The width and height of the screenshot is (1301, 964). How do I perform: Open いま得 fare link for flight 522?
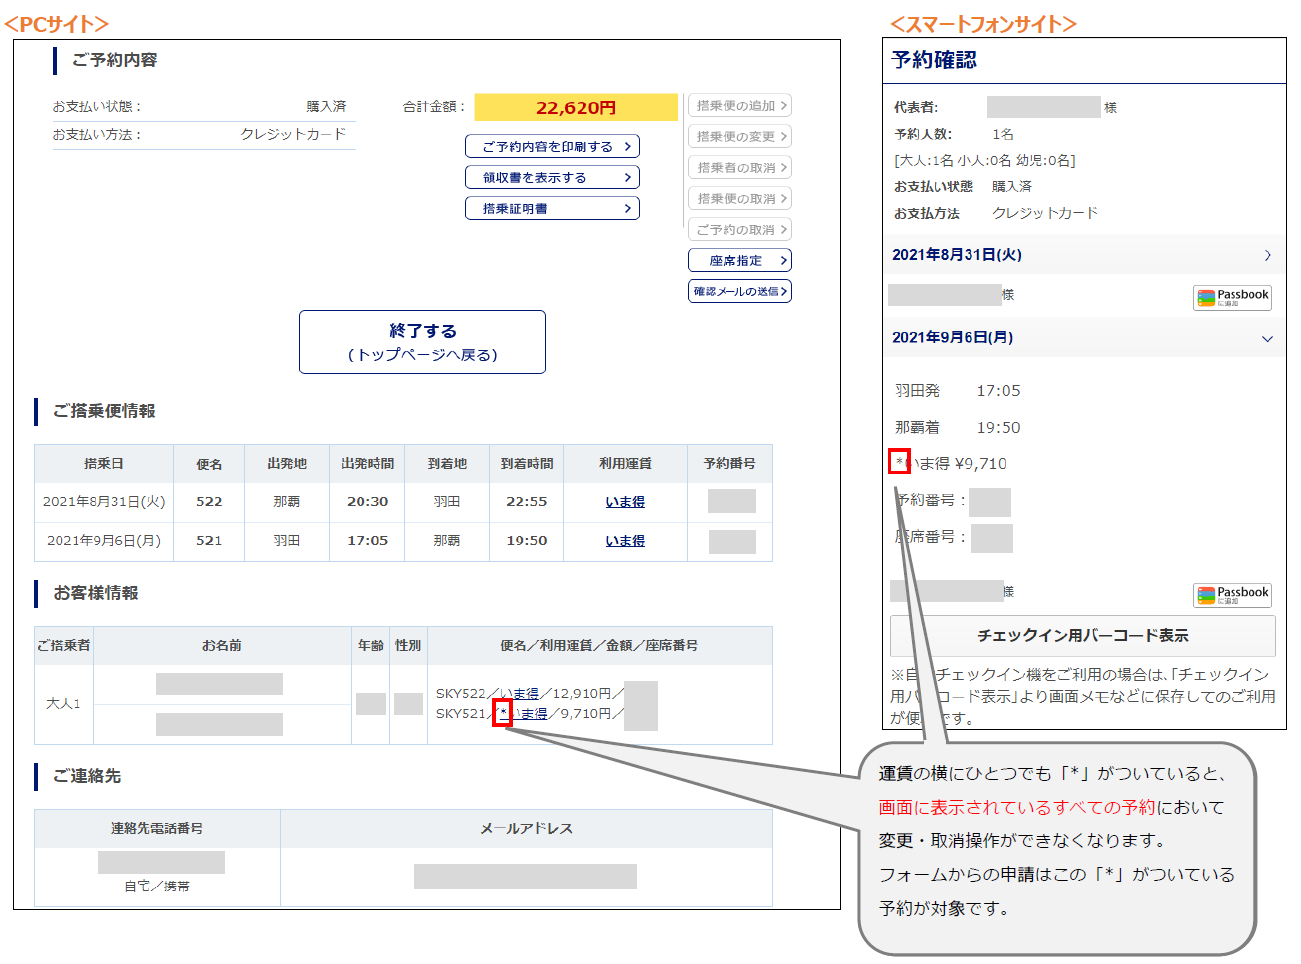click(x=625, y=502)
